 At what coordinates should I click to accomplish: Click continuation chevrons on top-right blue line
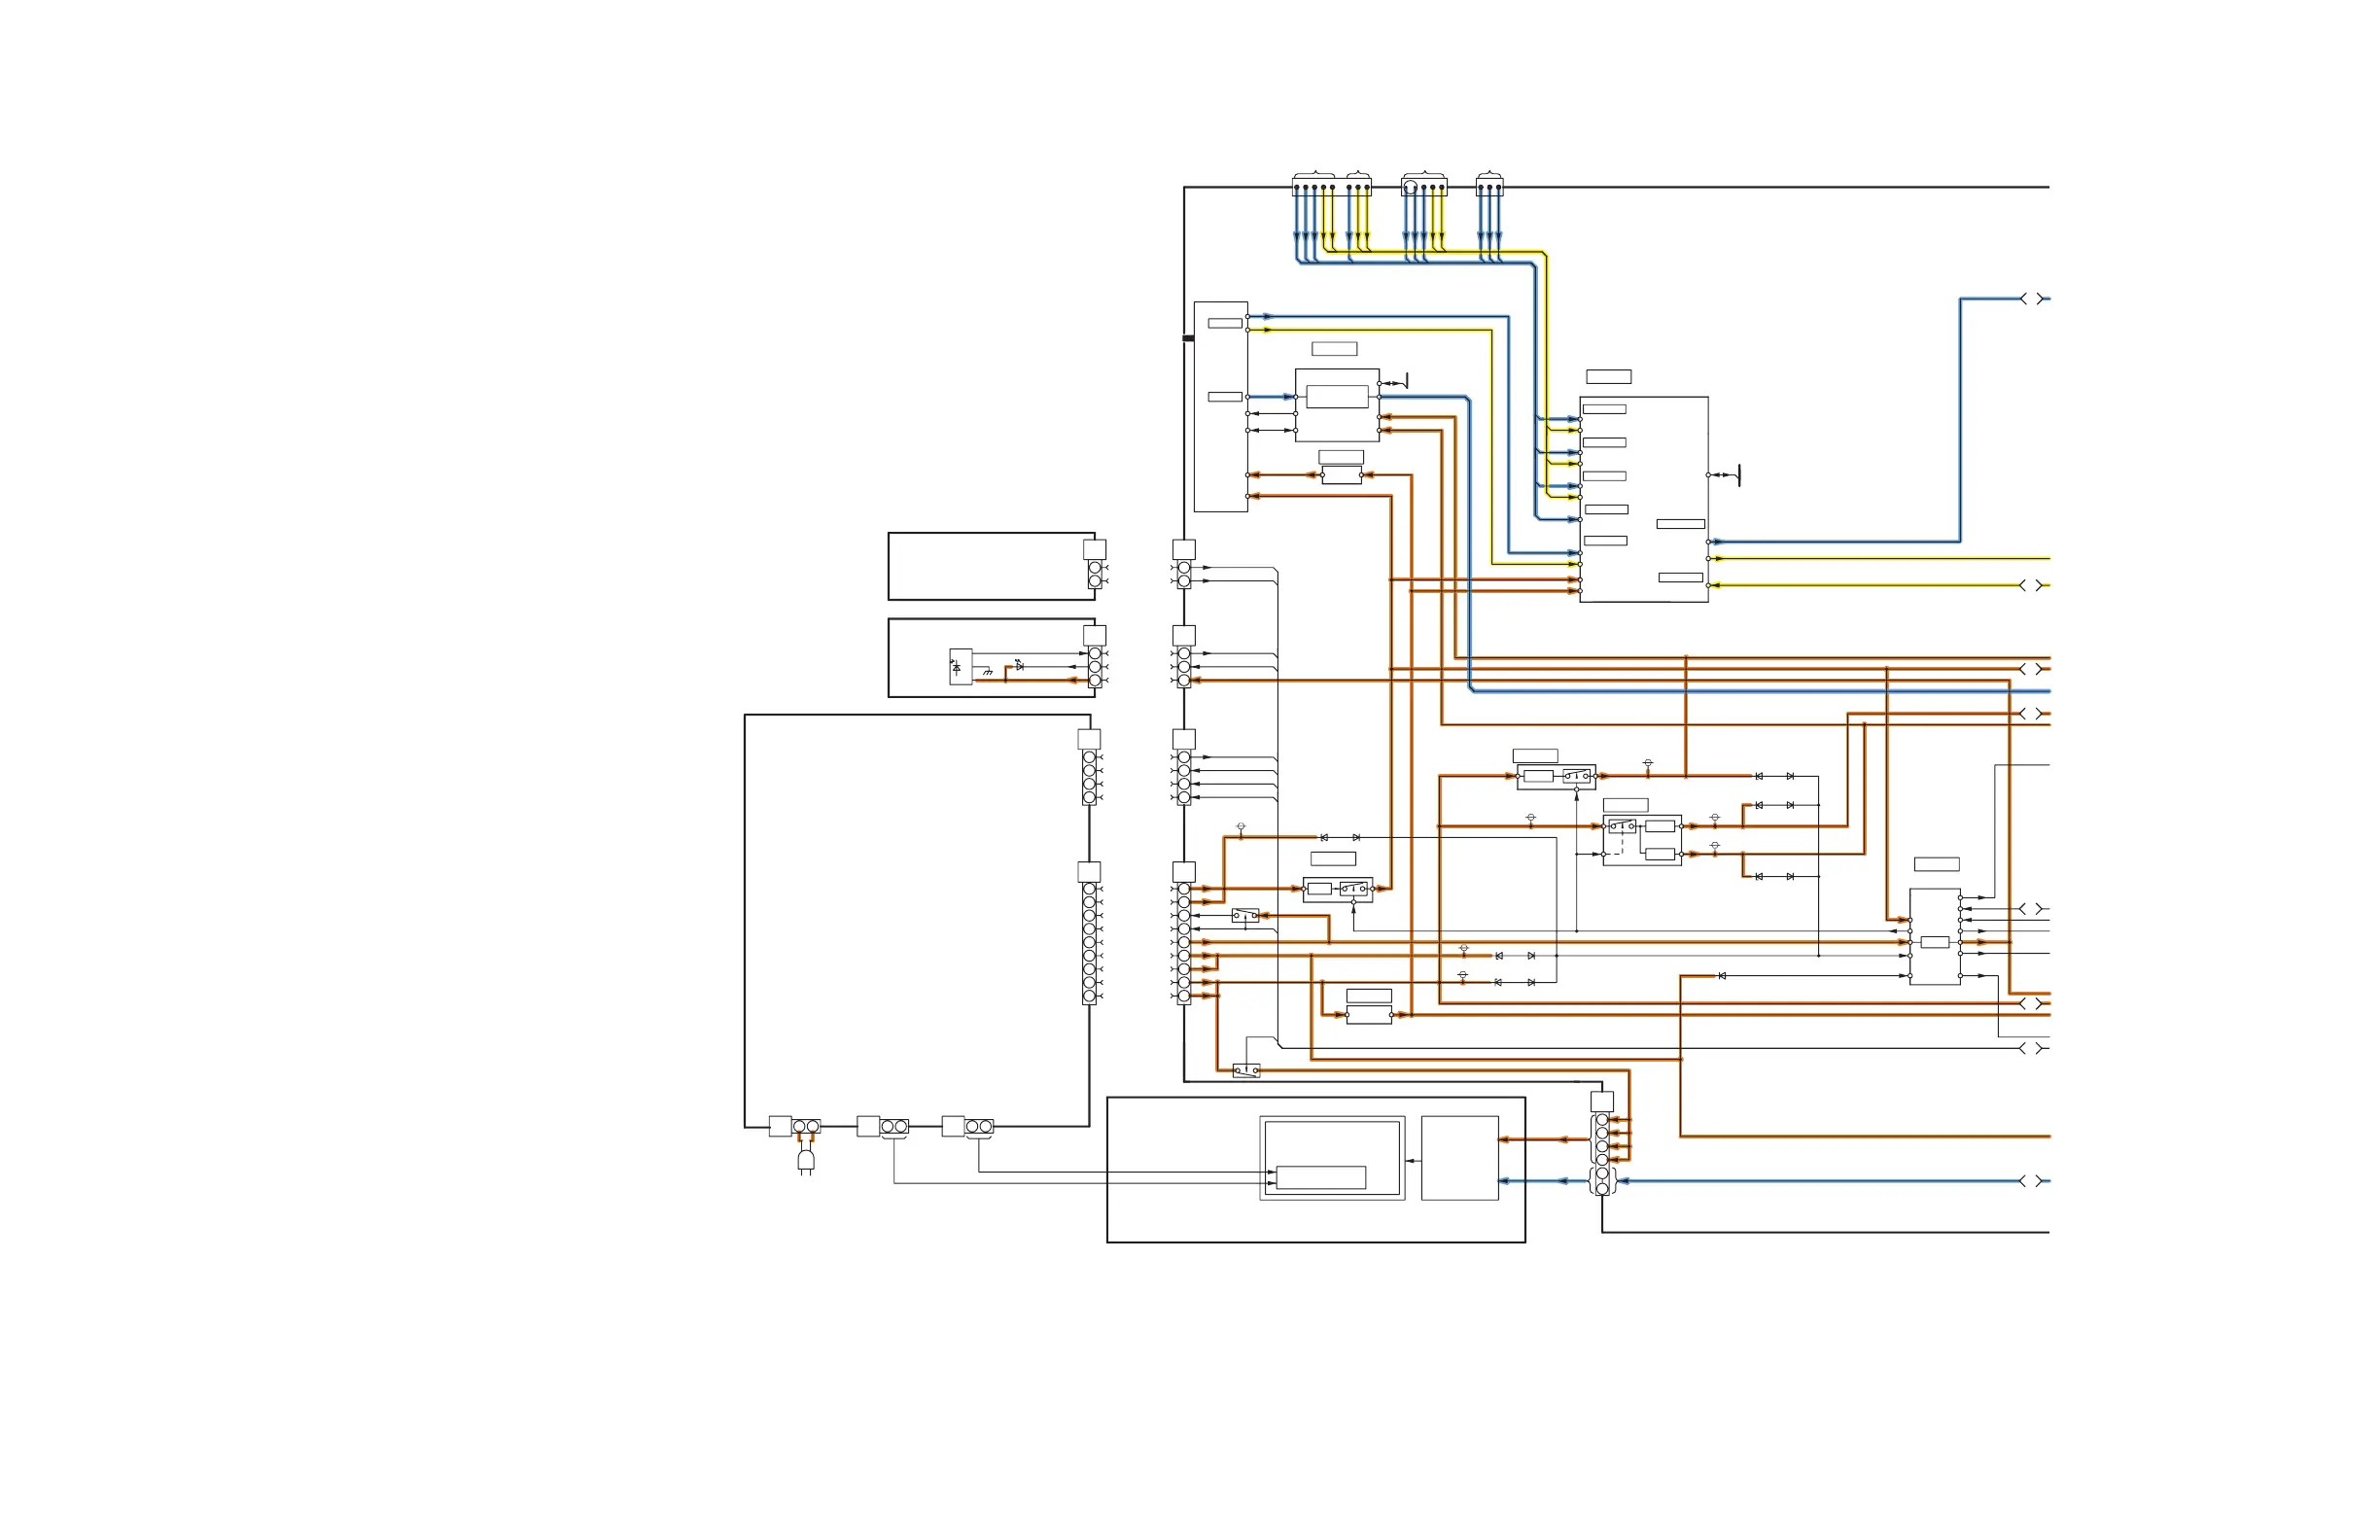click(x=2031, y=299)
